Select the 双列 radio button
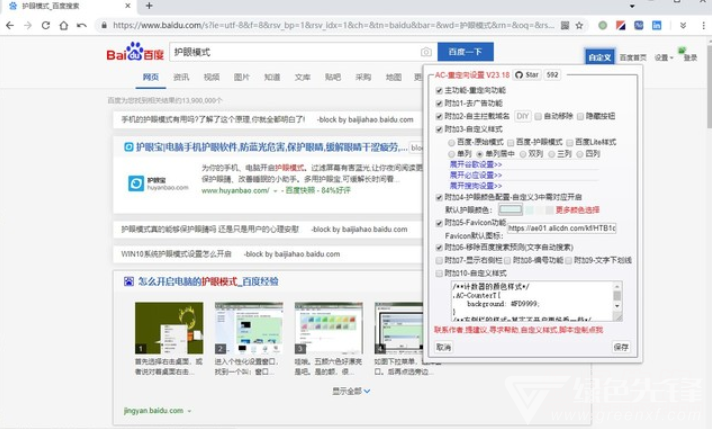The image size is (712, 429). tap(523, 154)
